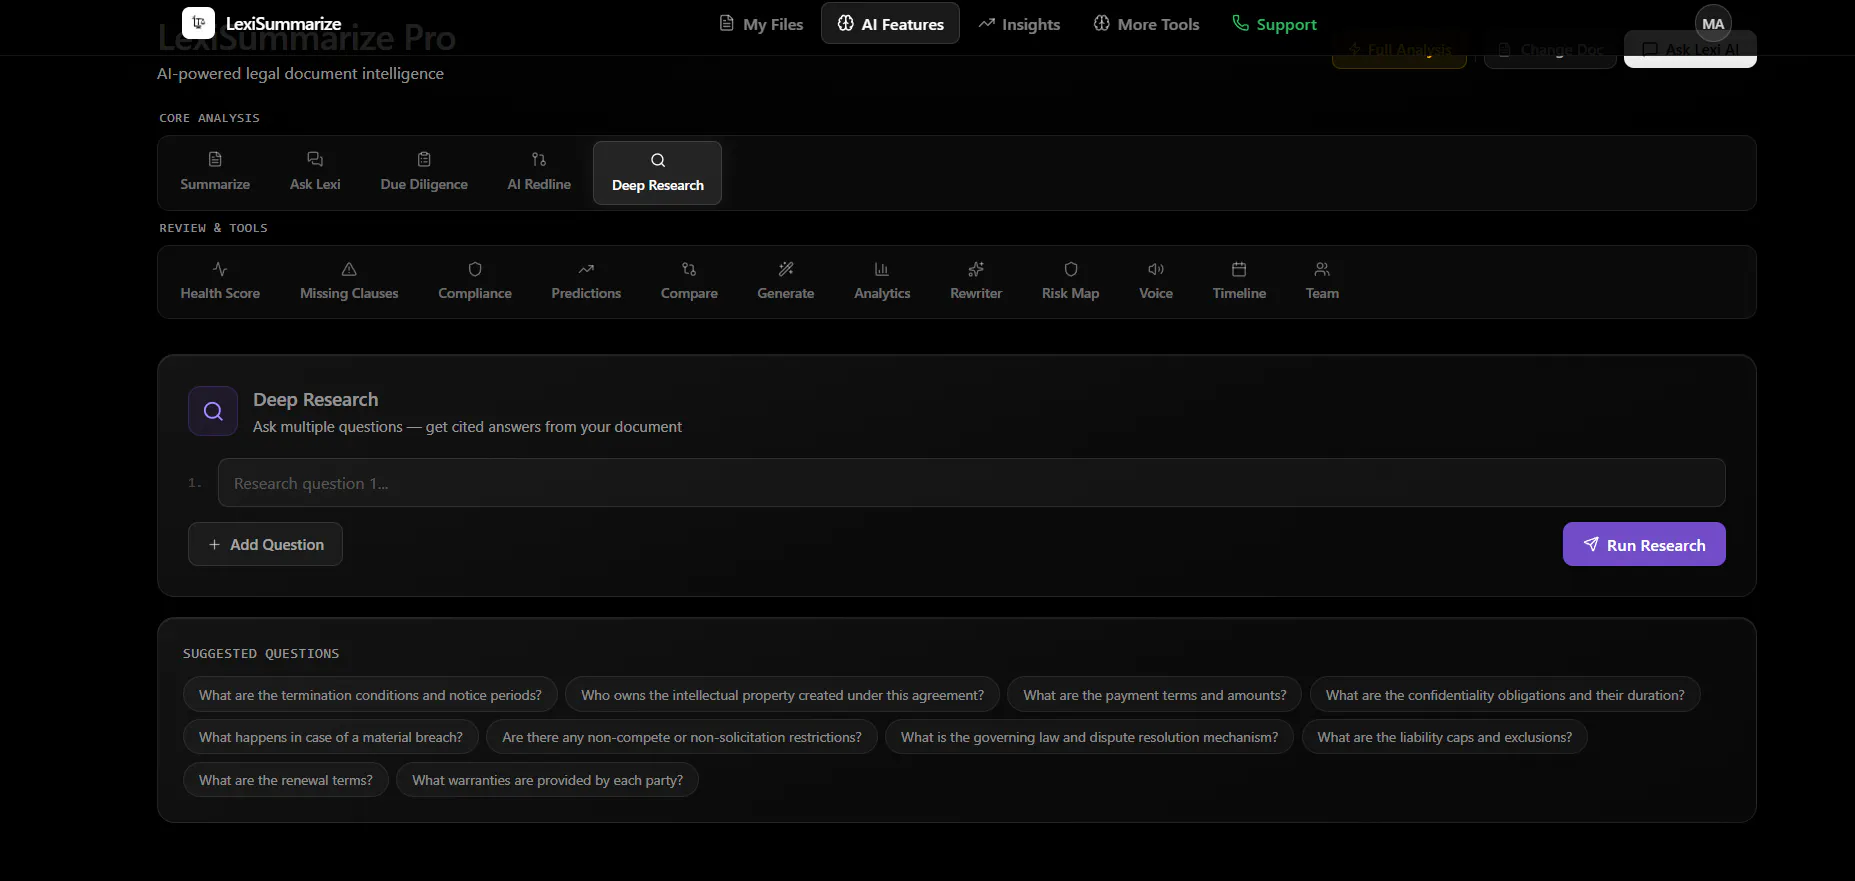Choose the warranties by each party question
The width and height of the screenshot is (1855, 881).
pos(547,780)
